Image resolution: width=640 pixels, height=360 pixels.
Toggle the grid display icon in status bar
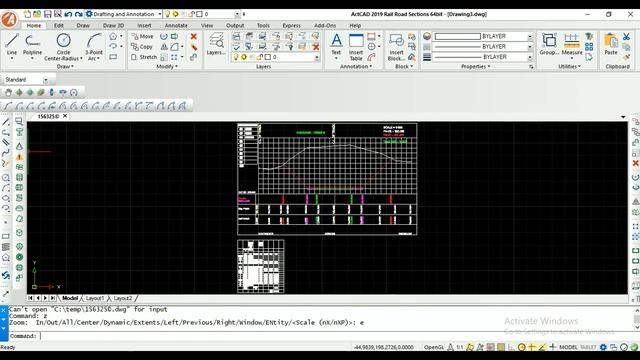tap(501, 347)
